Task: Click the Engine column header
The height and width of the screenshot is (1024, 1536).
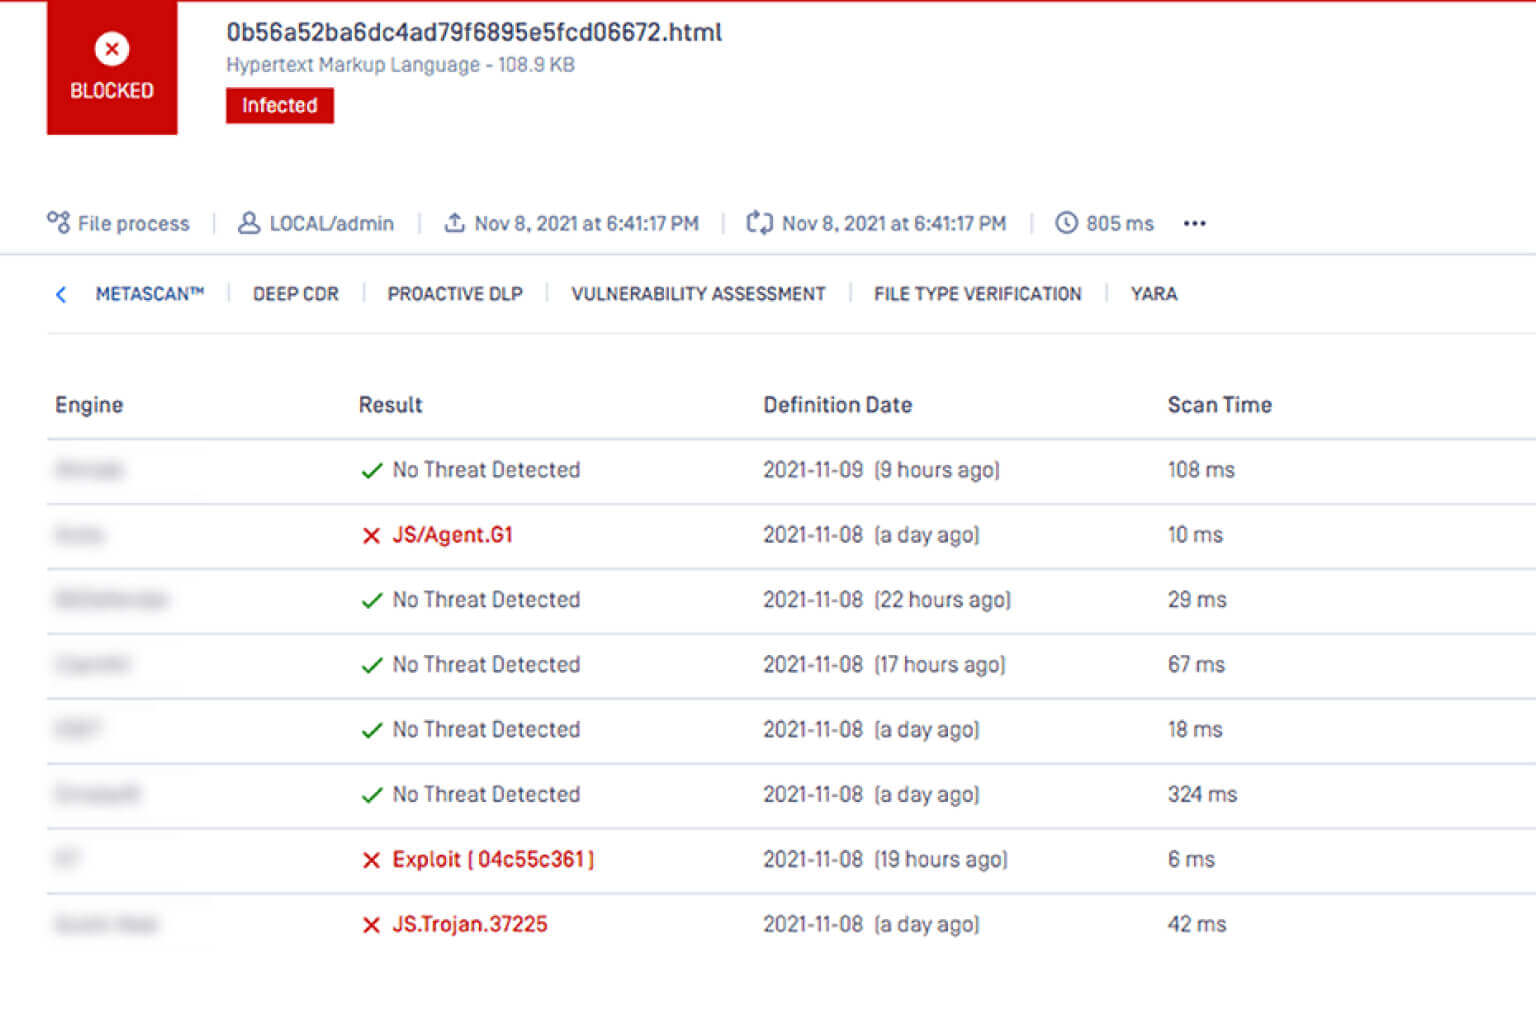Action: tap(89, 405)
